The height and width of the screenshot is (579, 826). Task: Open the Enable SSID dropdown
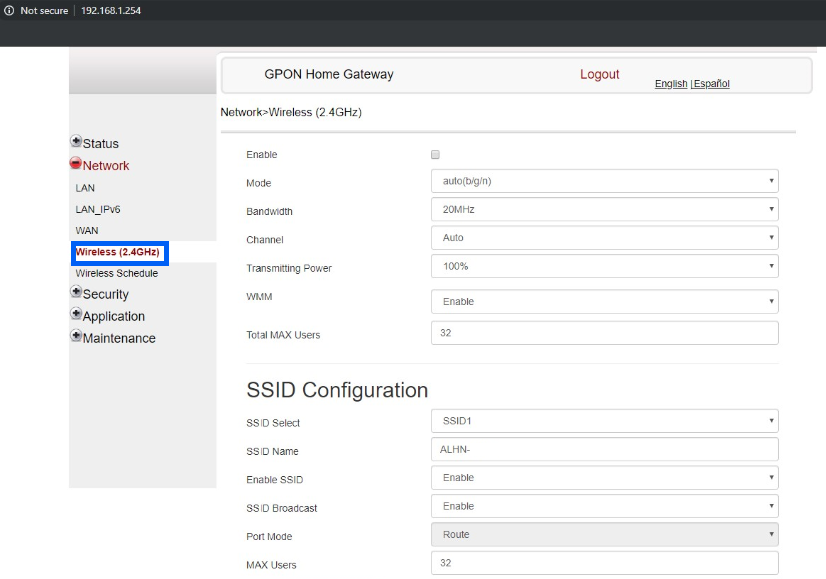click(x=605, y=478)
